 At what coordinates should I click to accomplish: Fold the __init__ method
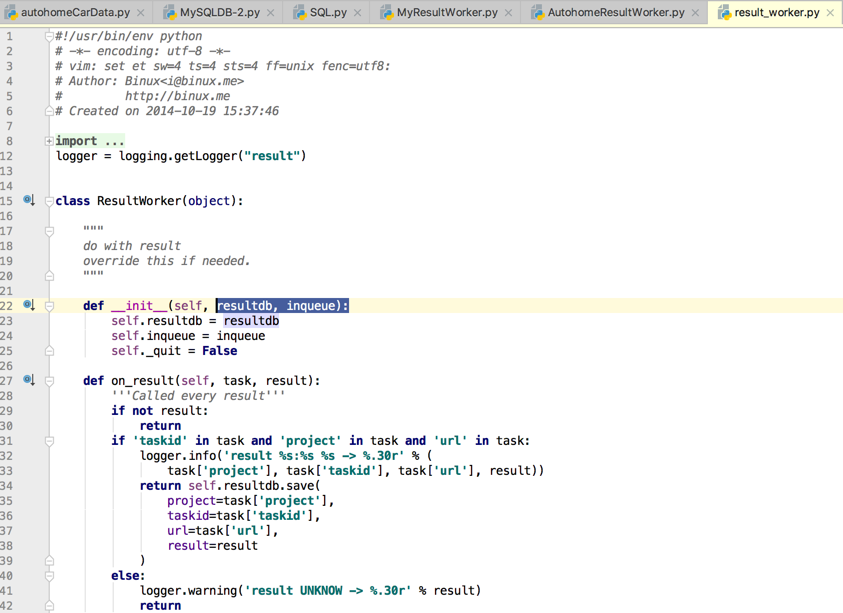click(x=49, y=306)
